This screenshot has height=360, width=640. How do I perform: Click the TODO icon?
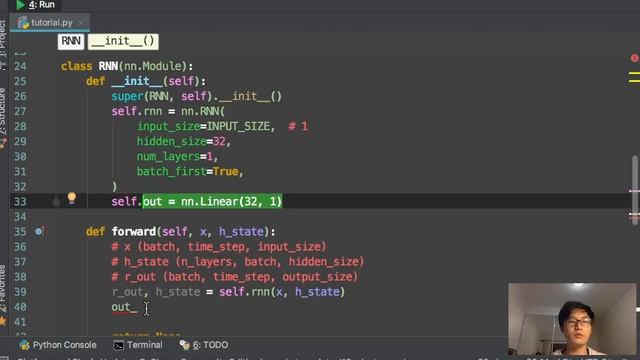click(x=184, y=345)
